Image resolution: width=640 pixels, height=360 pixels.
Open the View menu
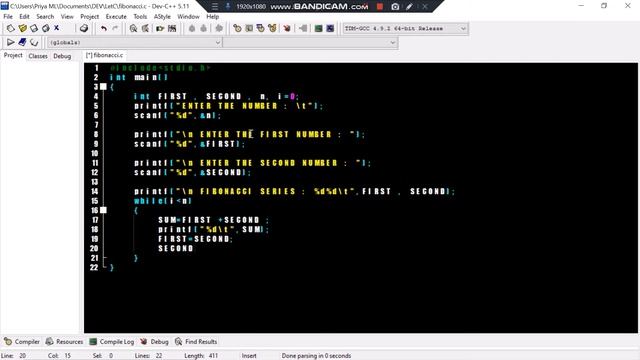67,16
